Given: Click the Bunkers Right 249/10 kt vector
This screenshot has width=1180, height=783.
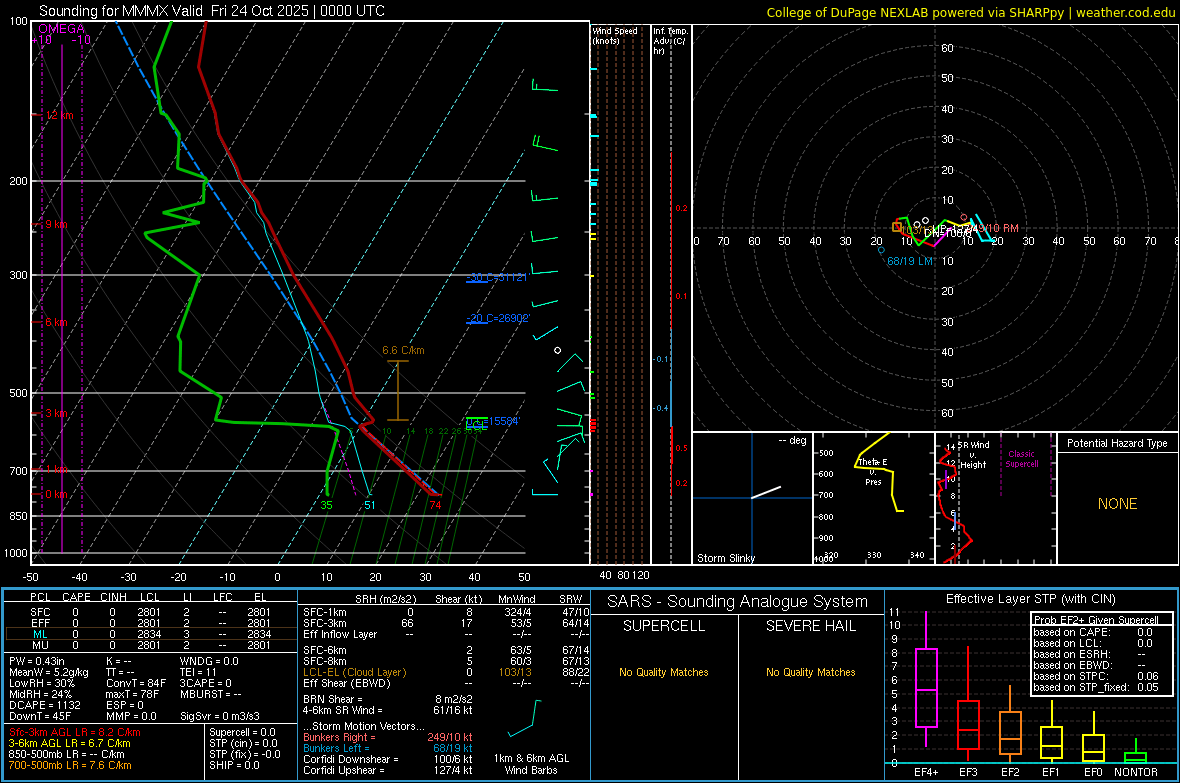Looking at the screenshot, I should click(388, 738).
